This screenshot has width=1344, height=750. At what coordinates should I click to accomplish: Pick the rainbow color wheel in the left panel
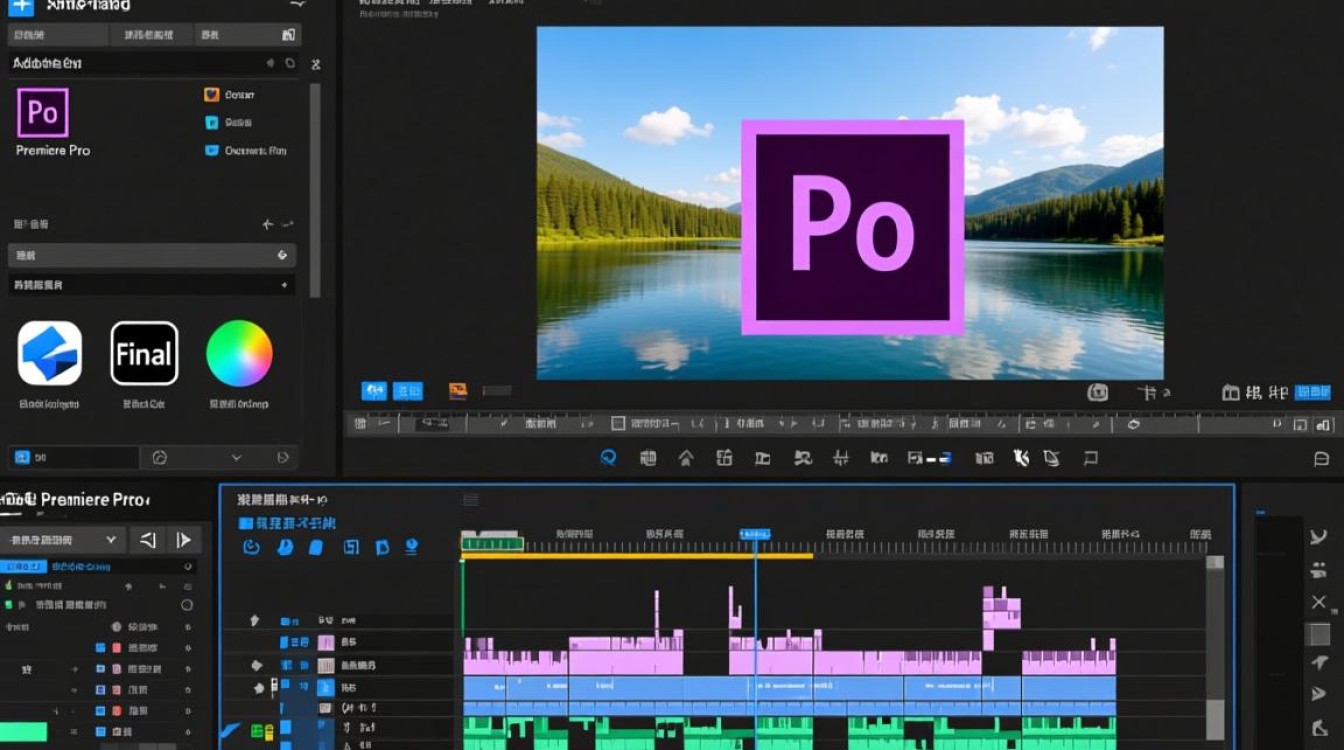click(239, 353)
